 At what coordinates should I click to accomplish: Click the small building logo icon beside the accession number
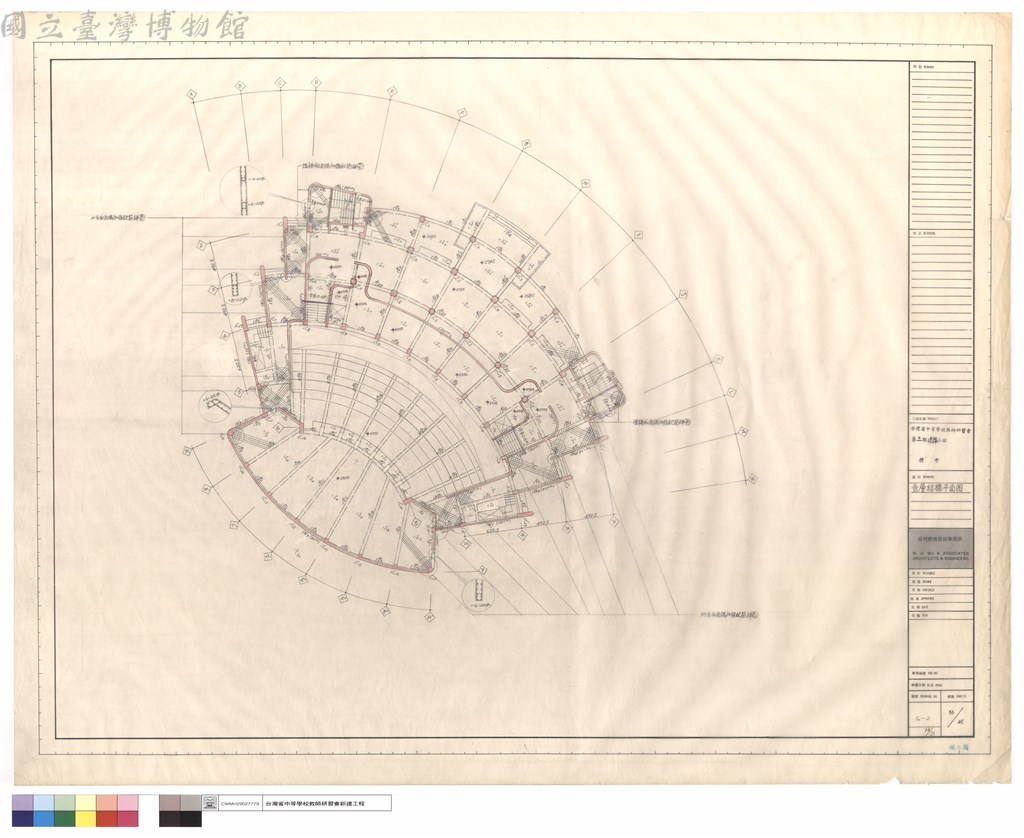(210, 803)
